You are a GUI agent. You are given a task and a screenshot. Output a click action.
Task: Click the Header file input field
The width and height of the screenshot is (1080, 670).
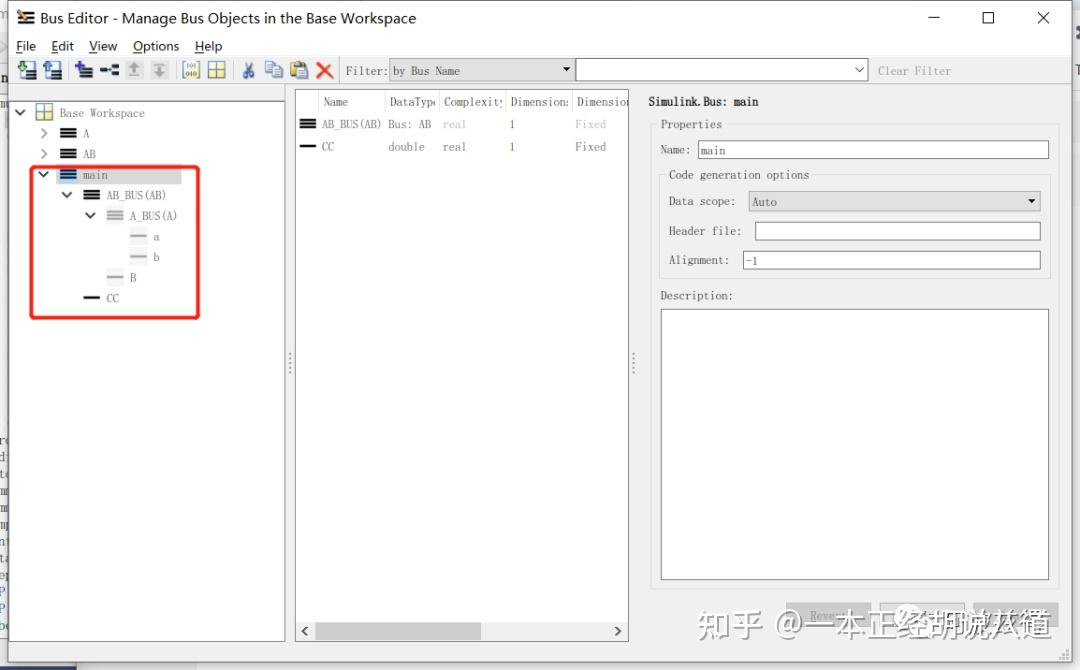point(896,230)
